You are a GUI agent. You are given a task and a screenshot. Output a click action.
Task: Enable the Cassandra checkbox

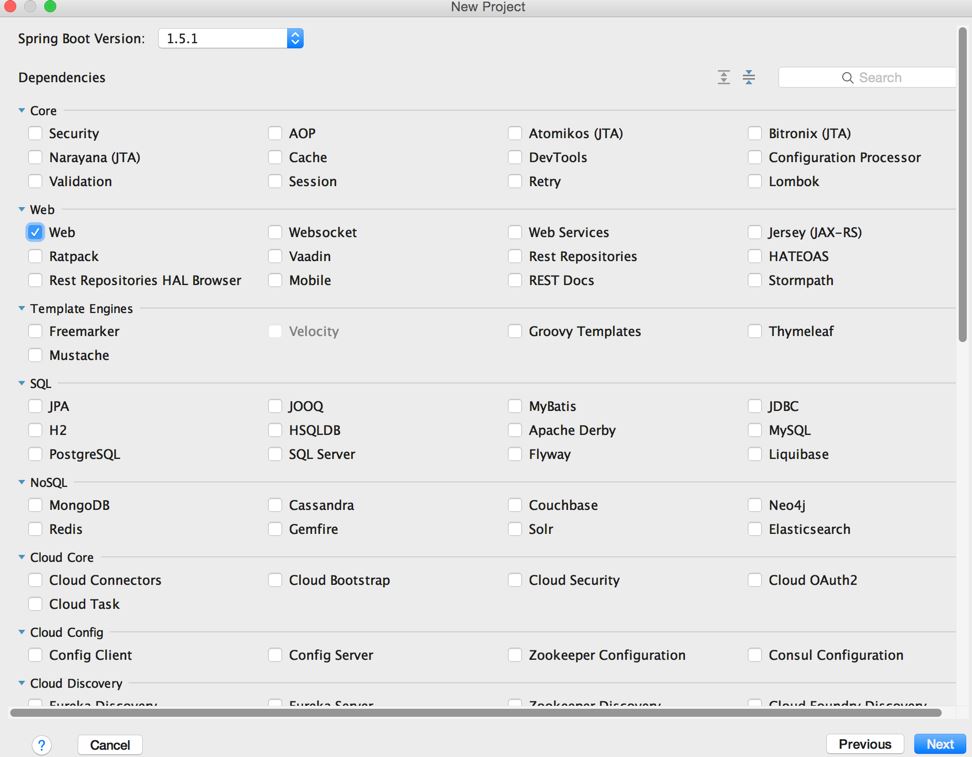pyautogui.click(x=275, y=505)
